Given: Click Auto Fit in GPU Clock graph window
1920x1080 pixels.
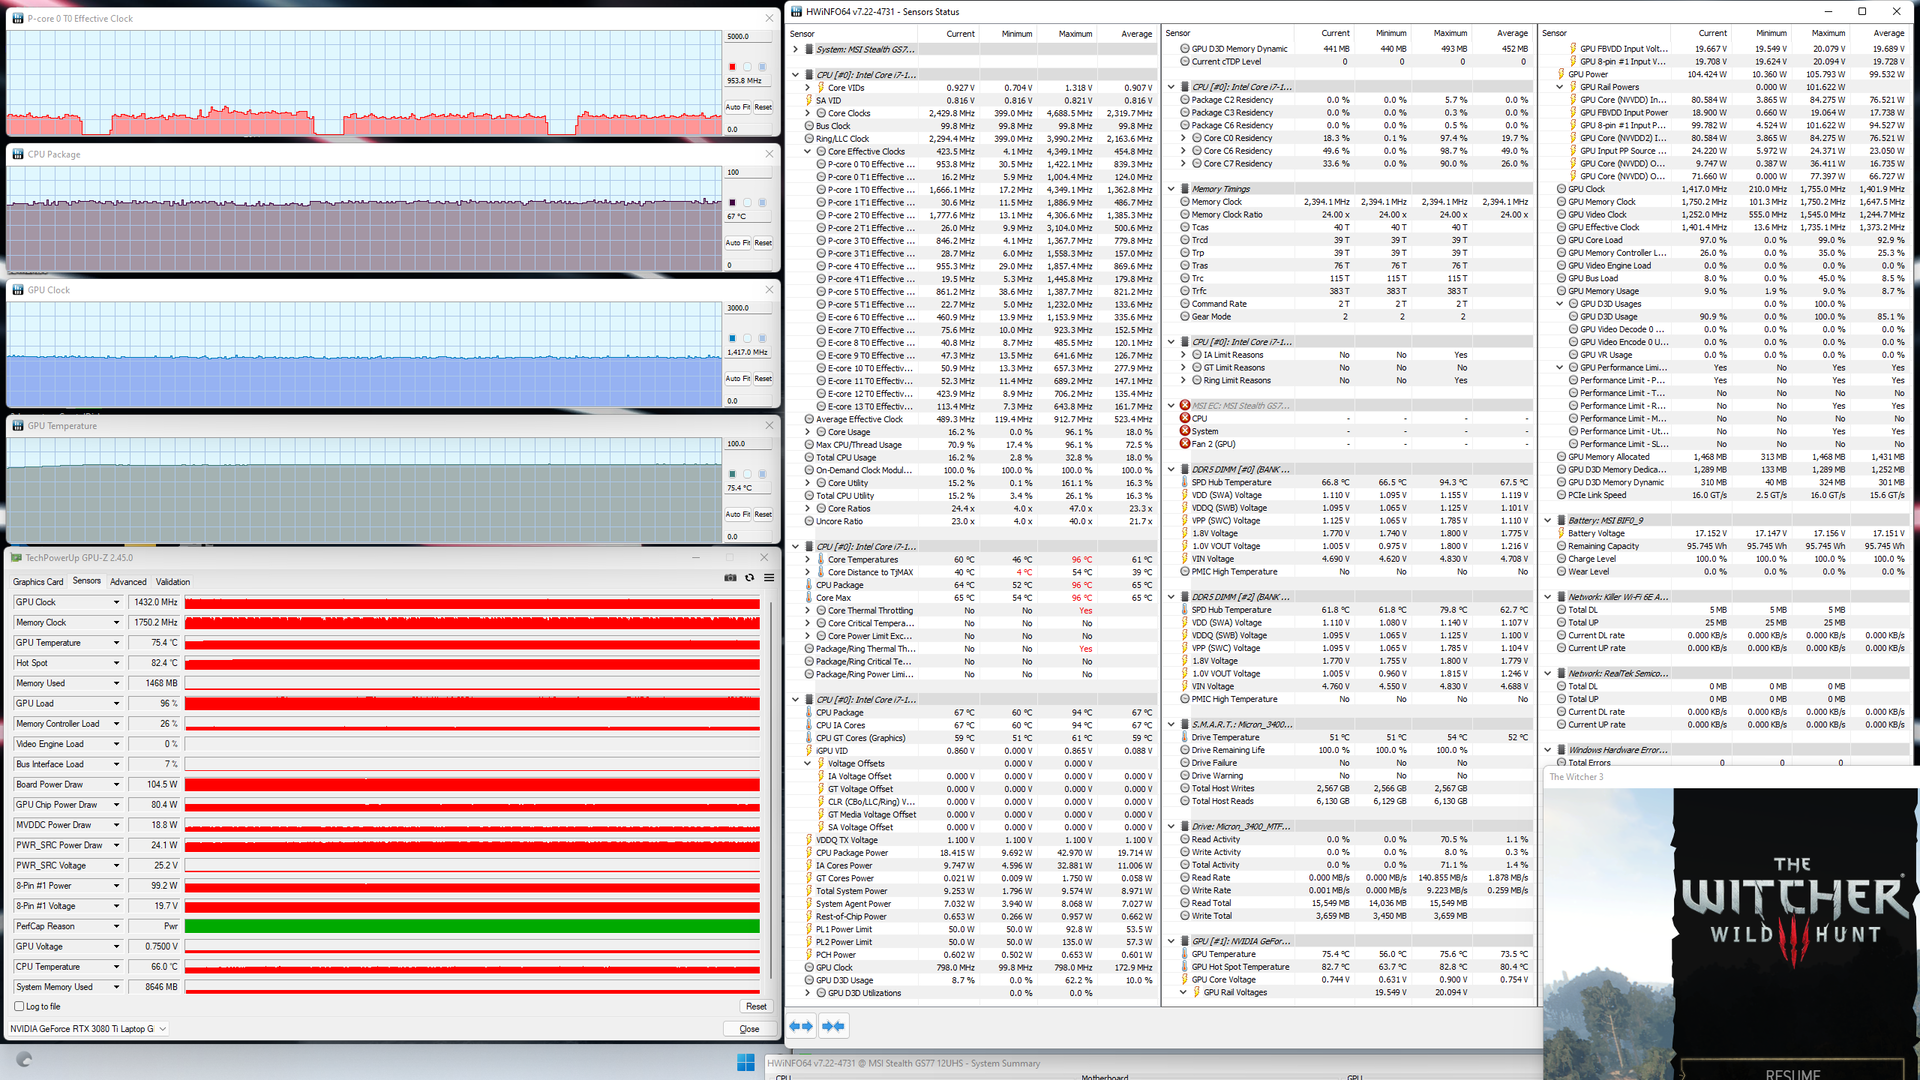Looking at the screenshot, I should pyautogui.click(x=737, y=379).
